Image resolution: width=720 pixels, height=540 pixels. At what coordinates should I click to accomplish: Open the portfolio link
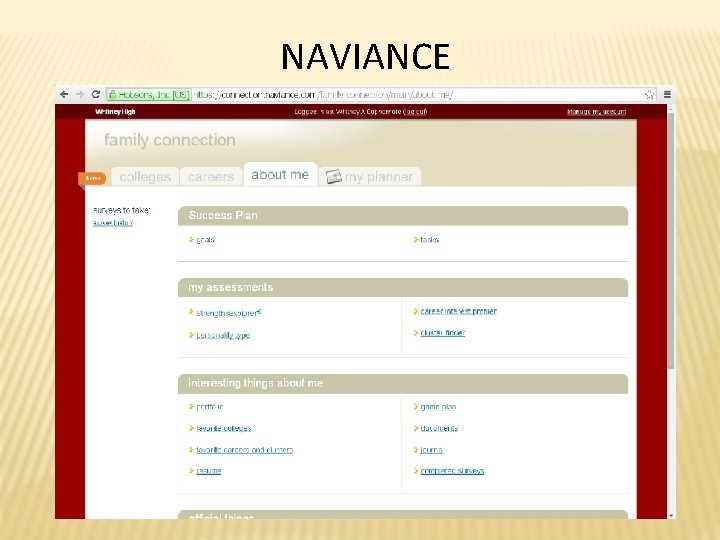pos(210,407)
